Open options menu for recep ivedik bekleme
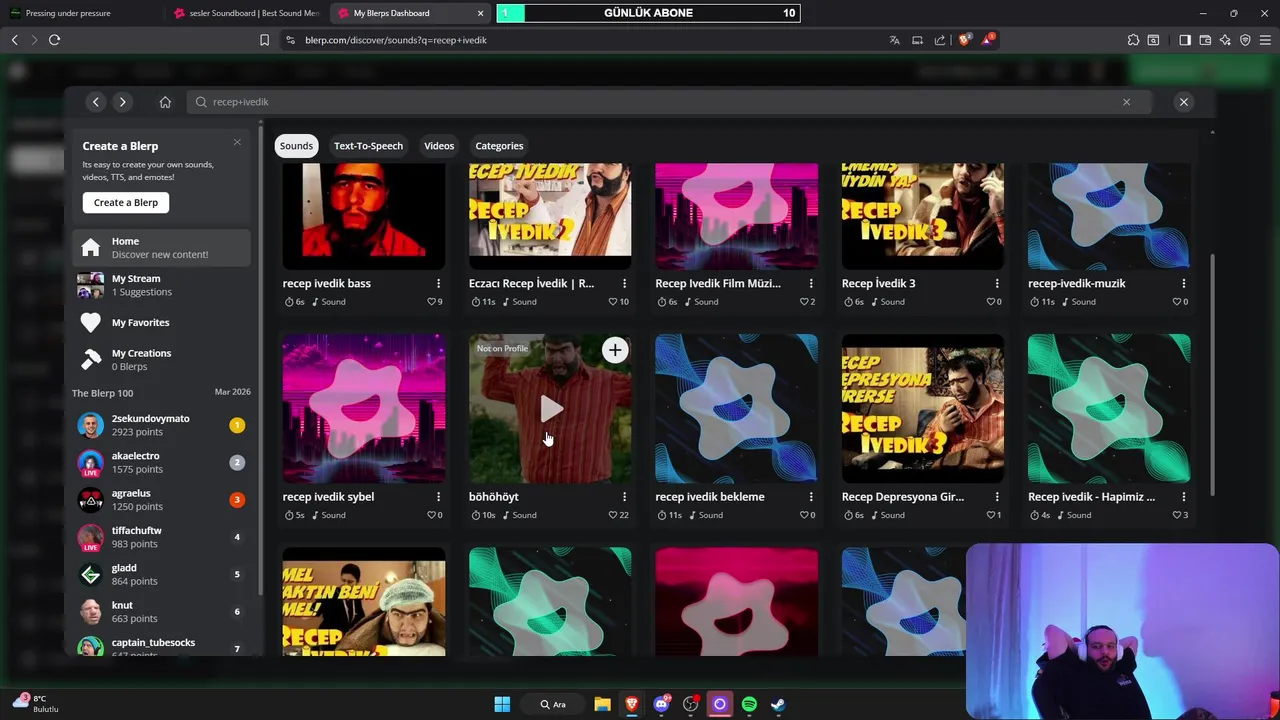 (811, 496)
